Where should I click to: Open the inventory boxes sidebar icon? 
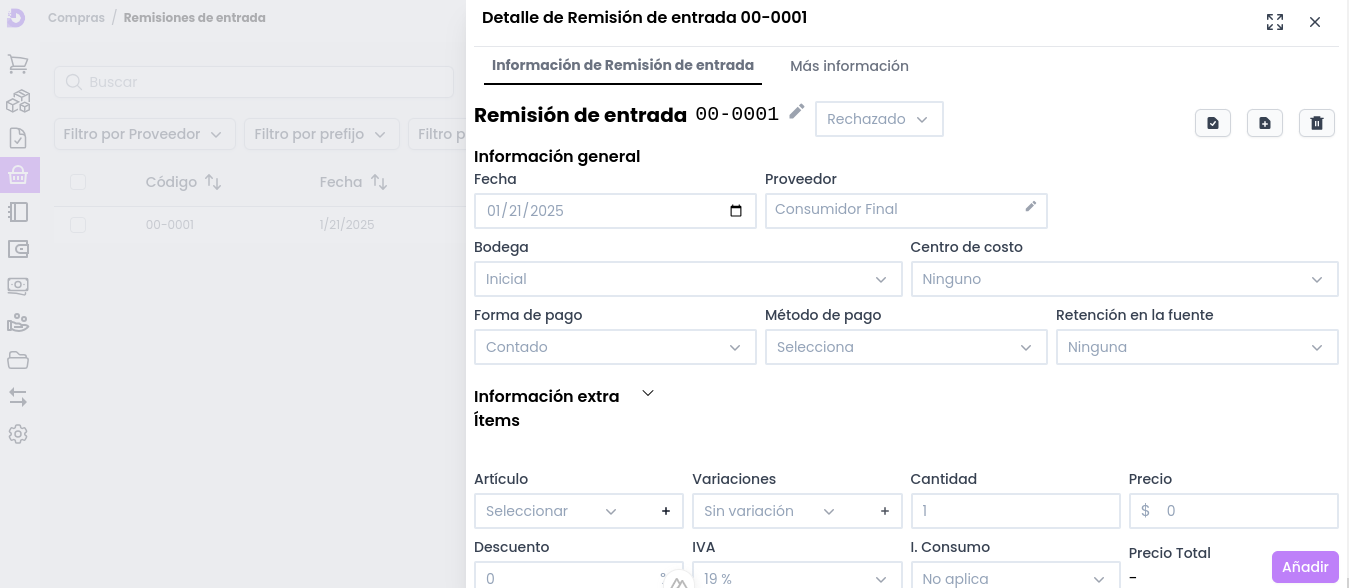click(x=18, y=101)
